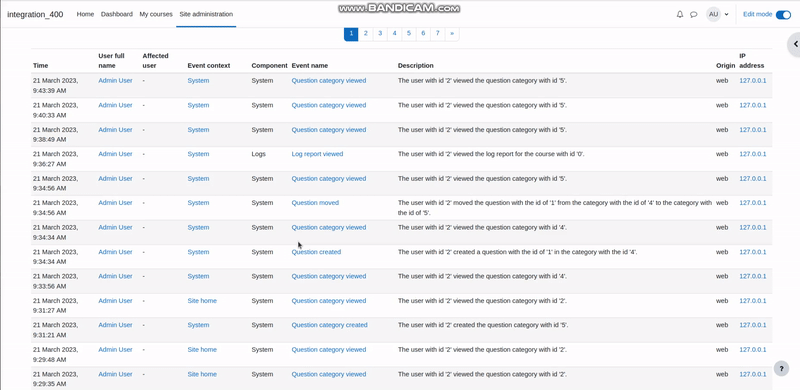This screenshot has width=800, height=390.
Task: Open Site home context link at 9:31:27 AM
Action: click(202, 301)
